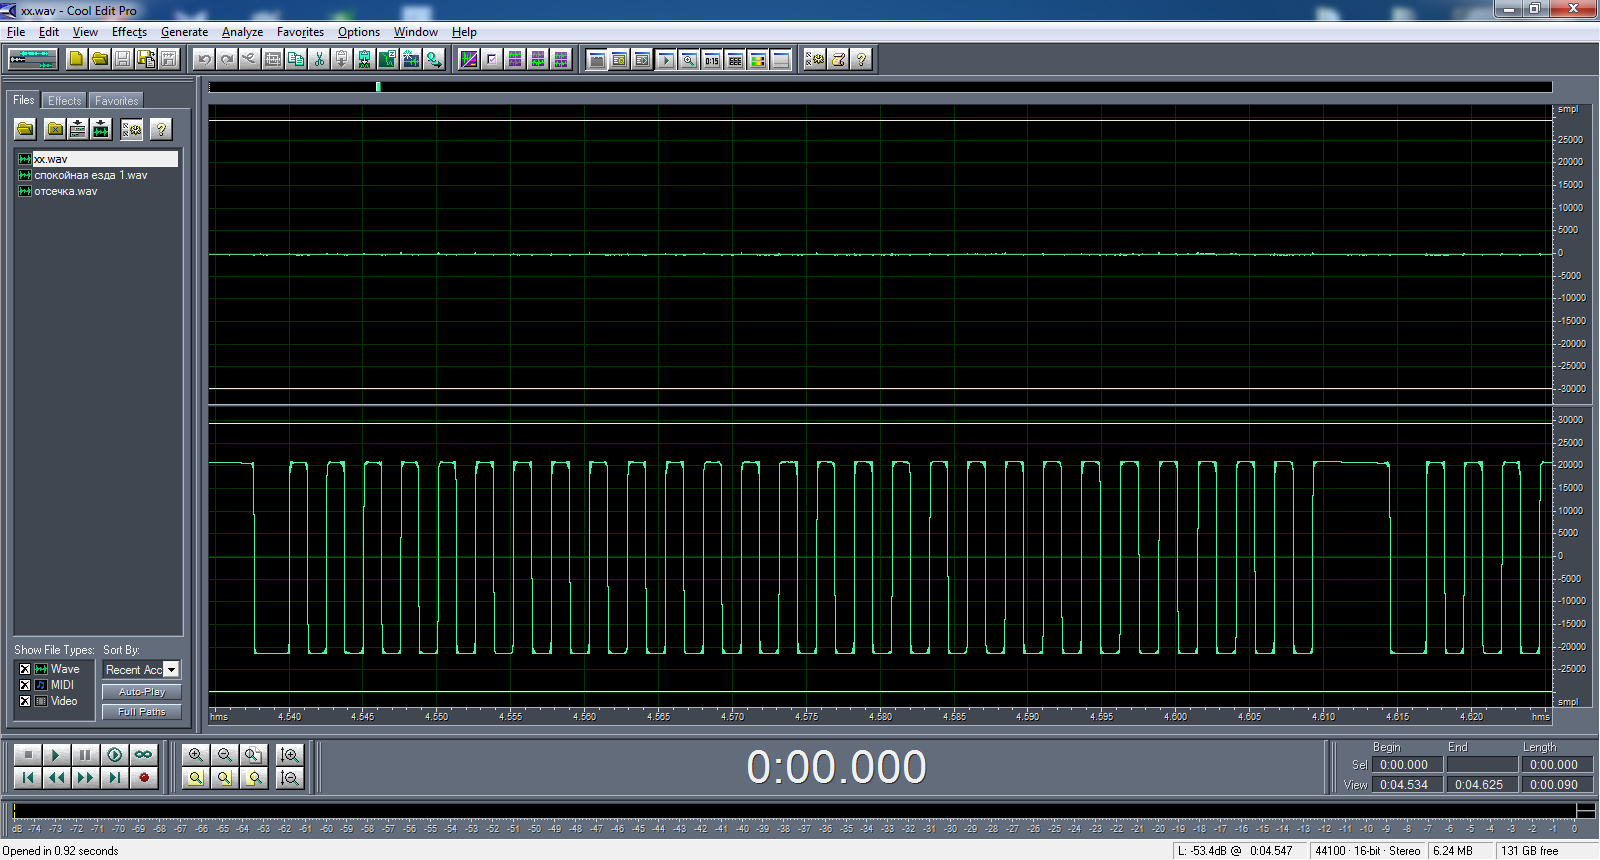
Task: Zoom in horizontally
Action: (196, 755)
